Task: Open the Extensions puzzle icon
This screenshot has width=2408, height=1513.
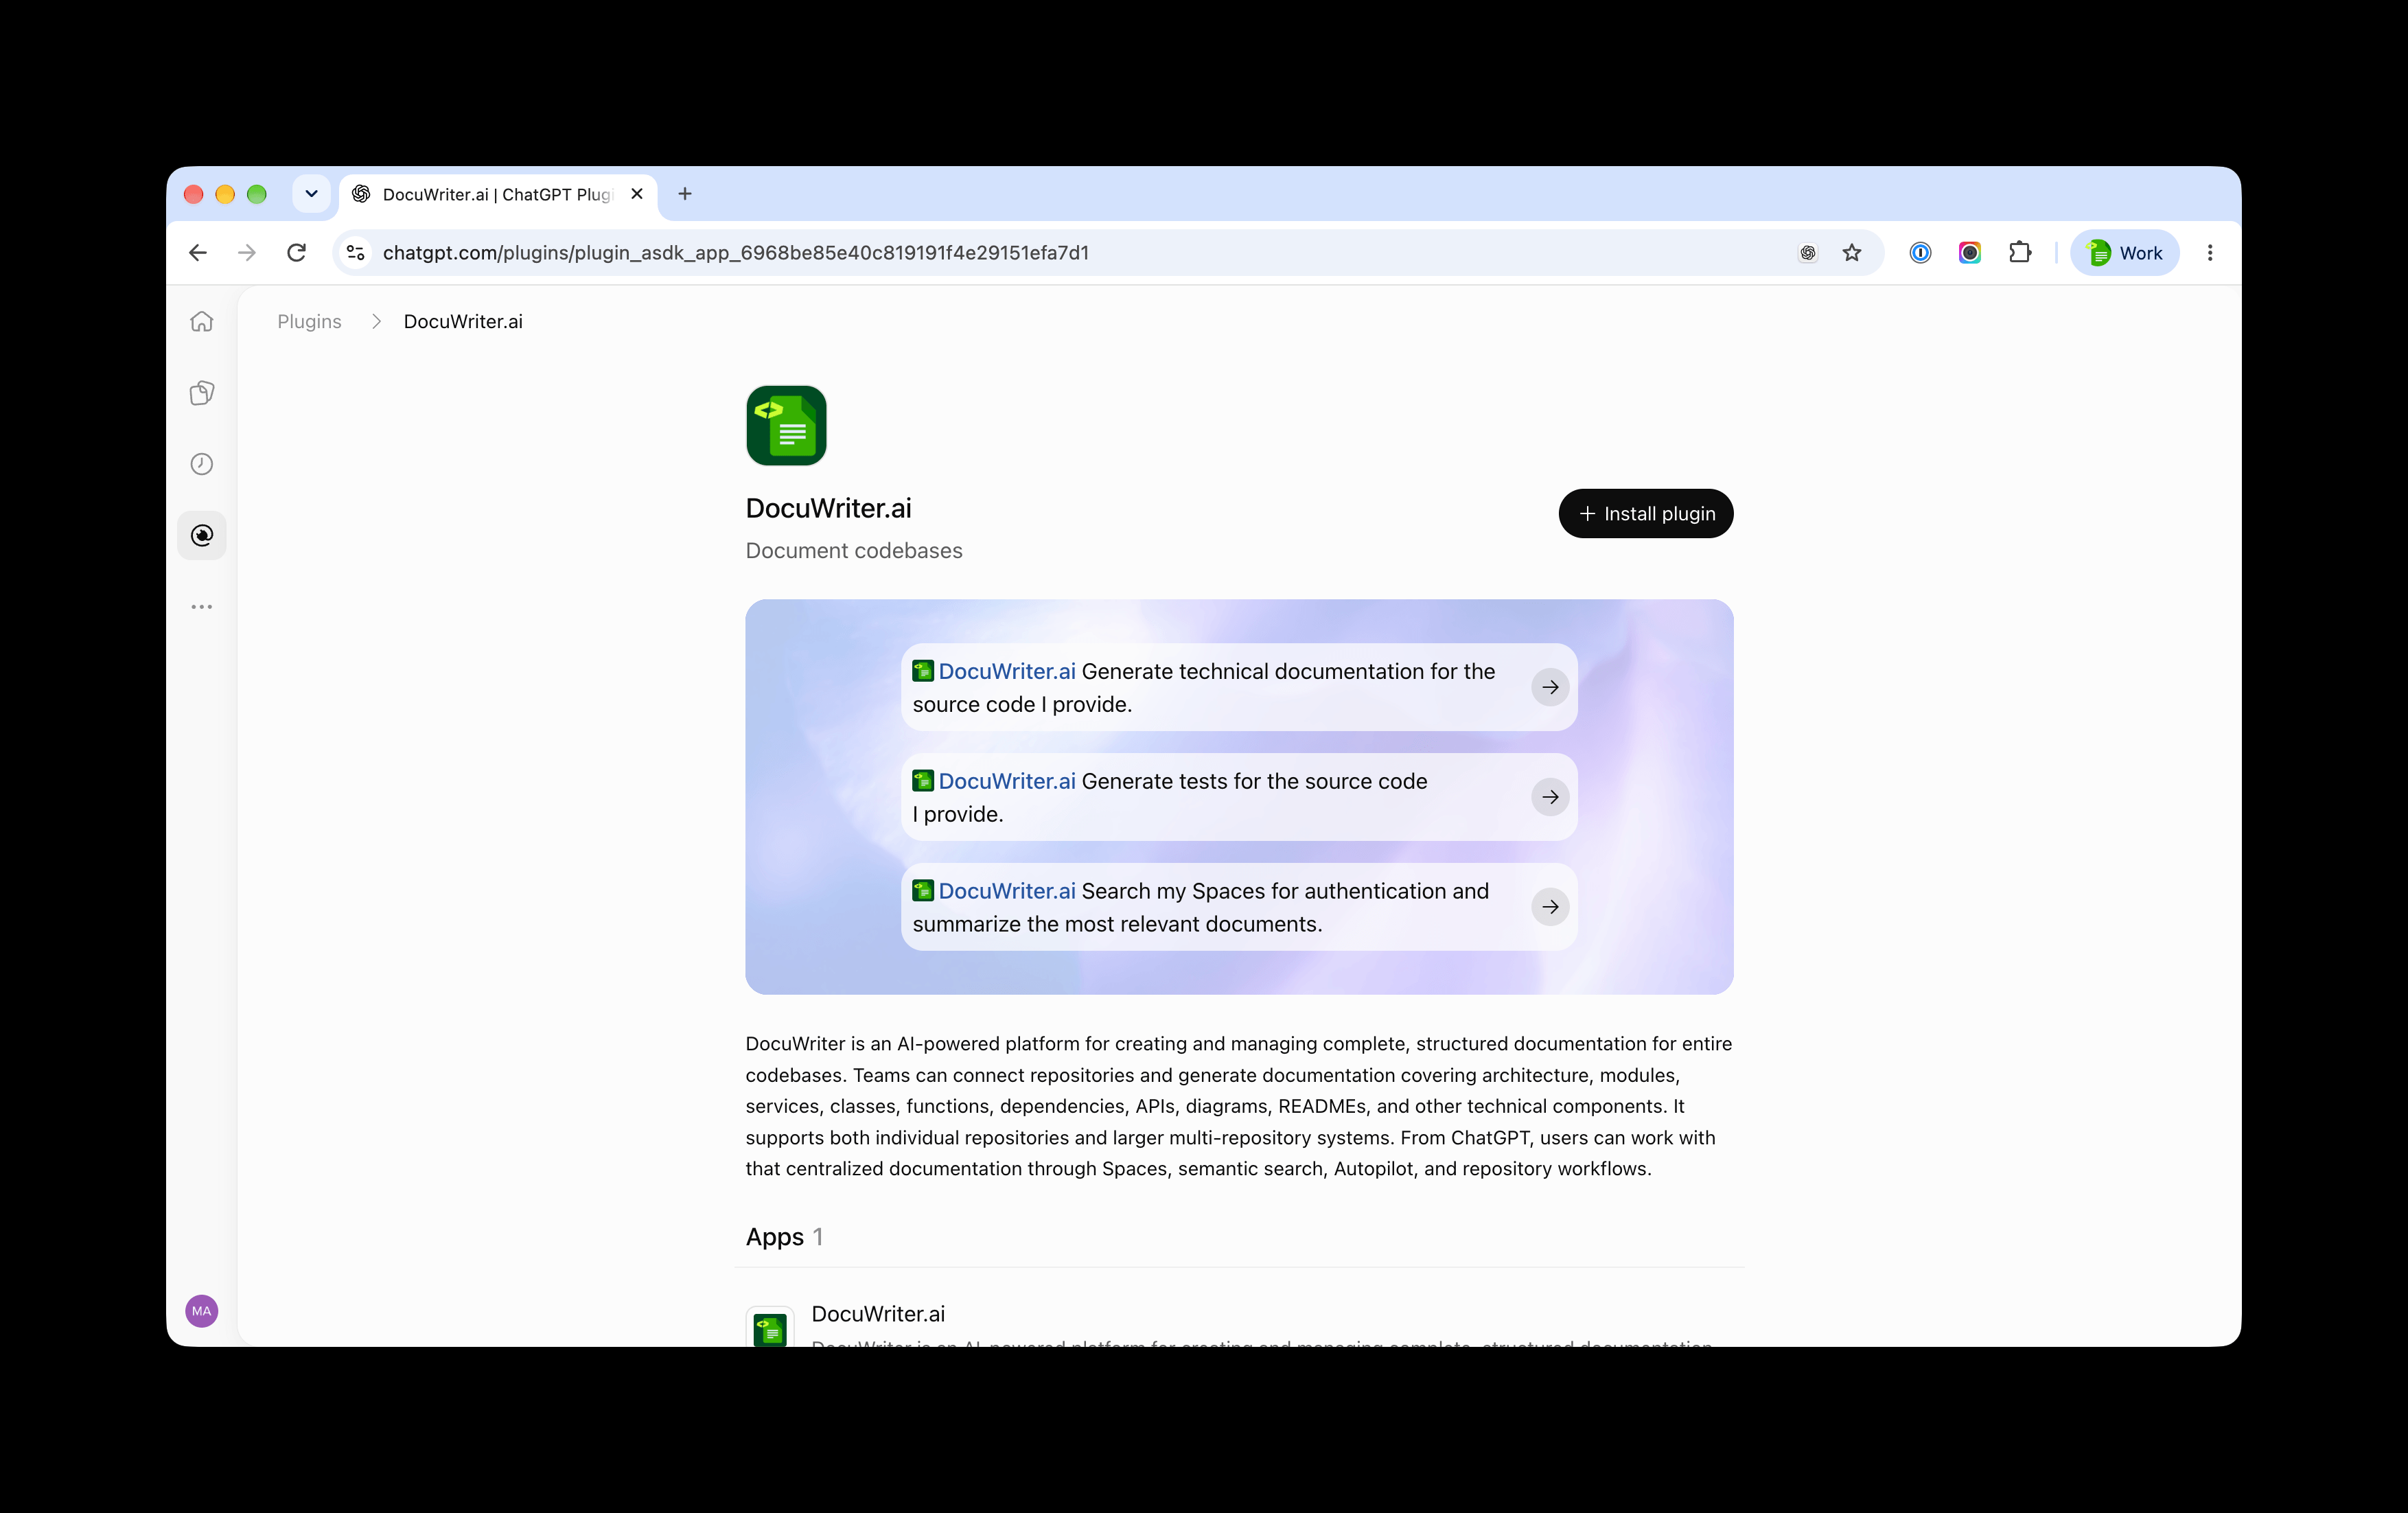Action: [x=2020, y=253]
